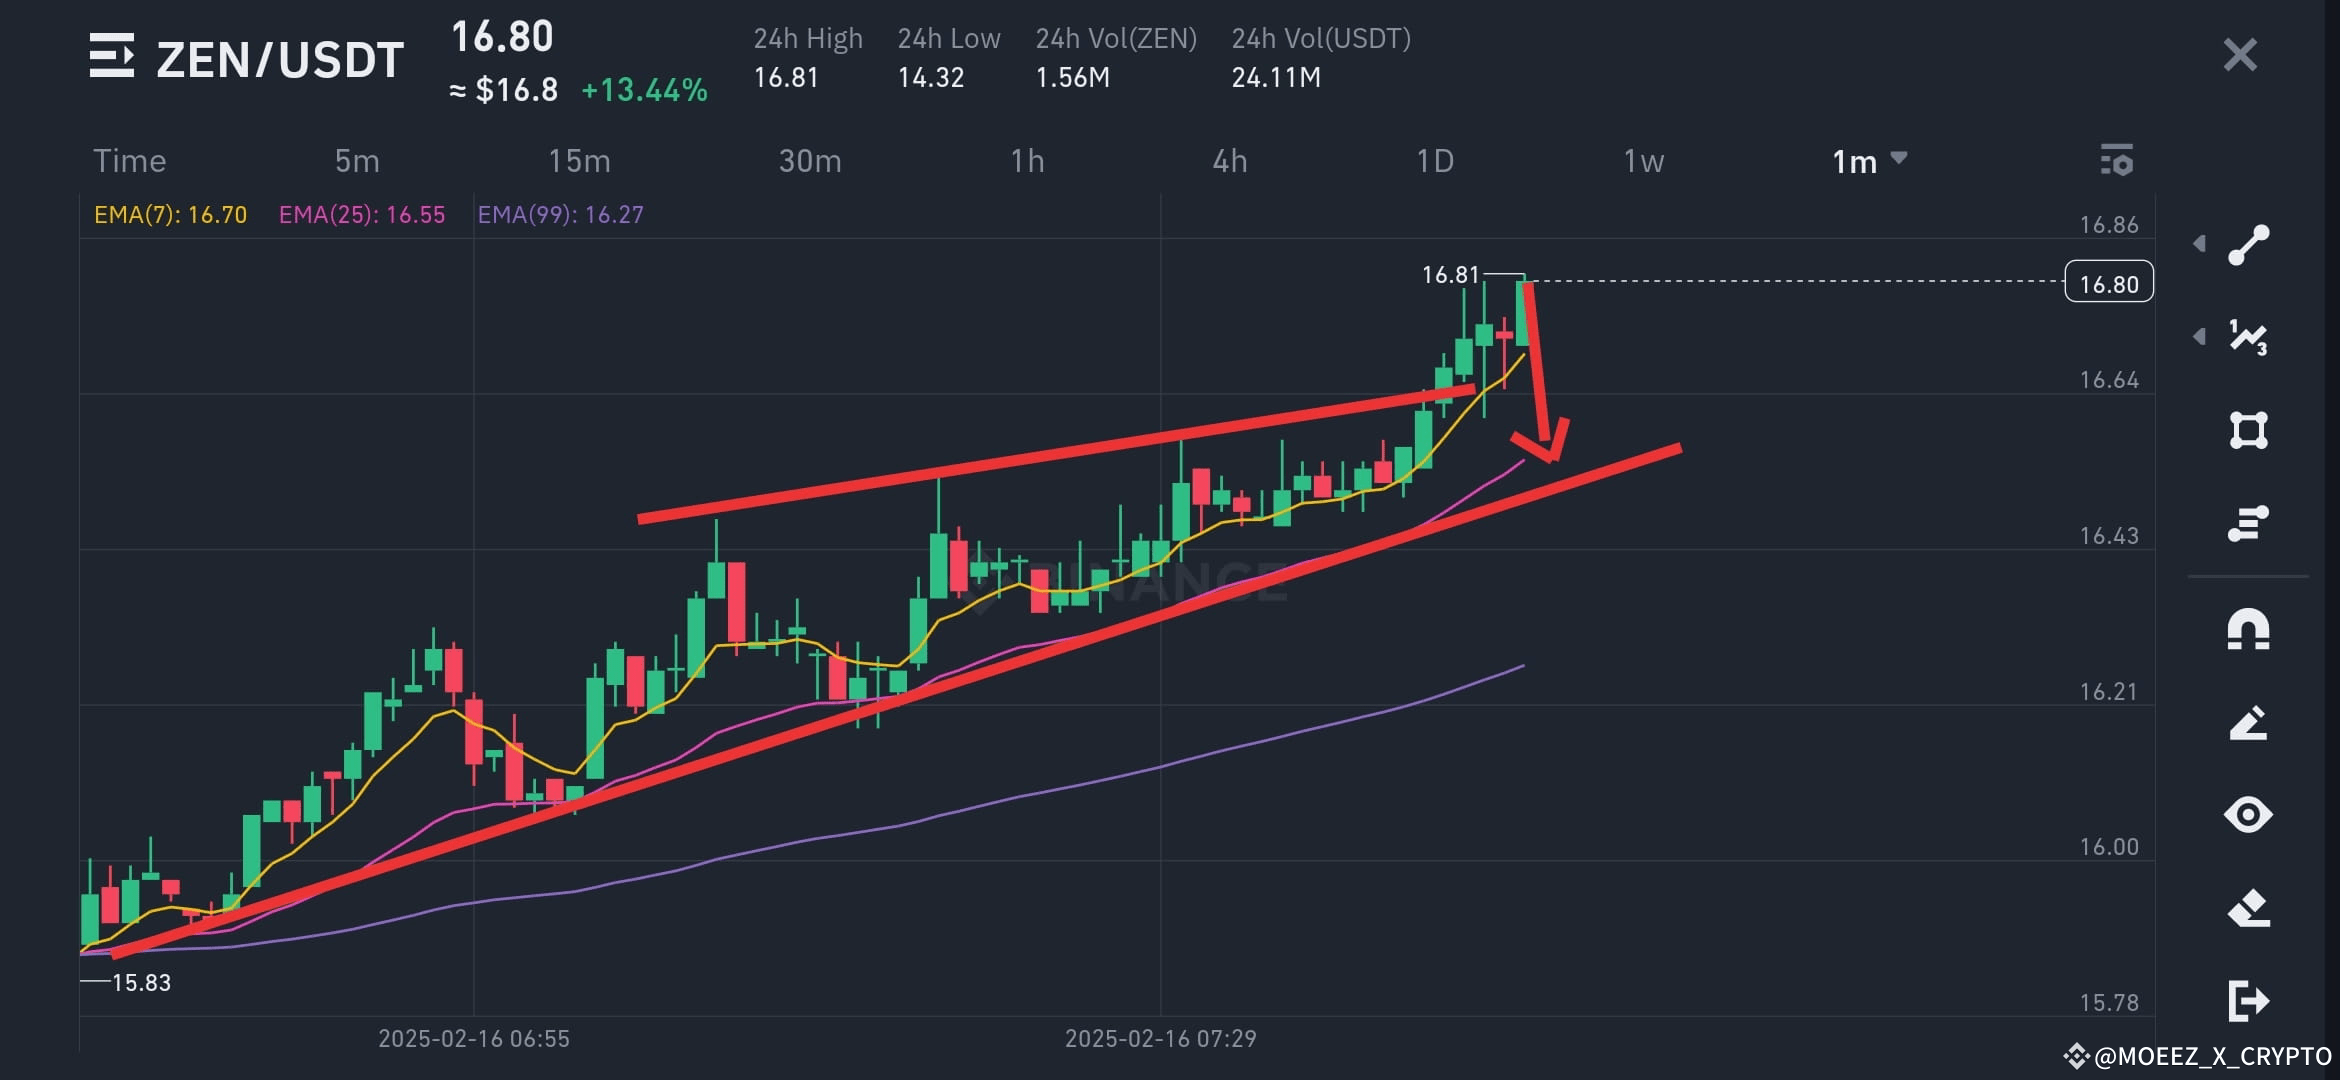
Task: Switch to the 1h interval tab
Action: click(x=1027, y=161)
